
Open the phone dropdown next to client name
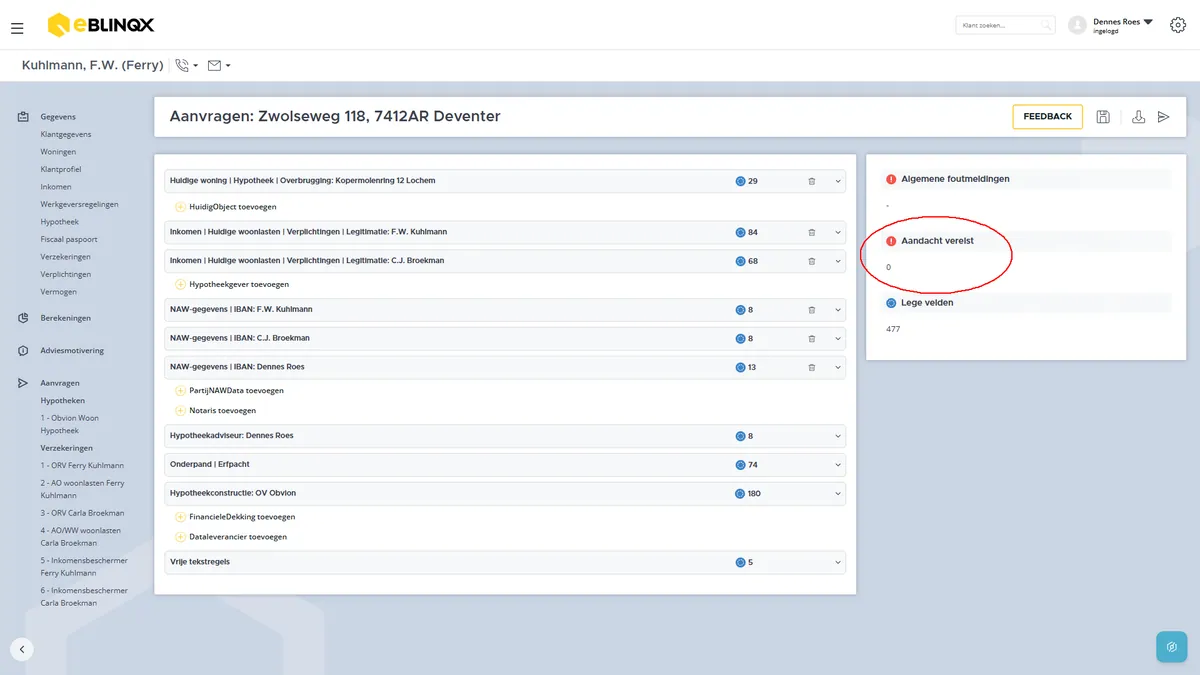pyautogui.click(x=187, y=66)
